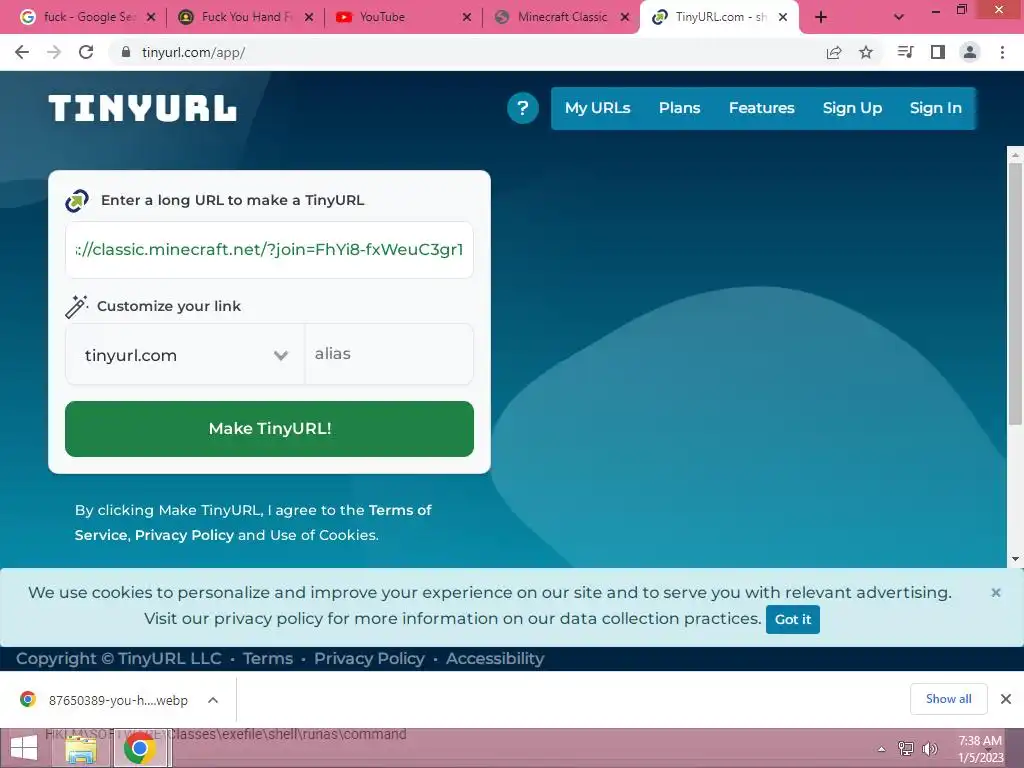Click the link icon beside Enter a long URL
Image resolution: width=1024 pixels, height=768 pixels.
77,200
